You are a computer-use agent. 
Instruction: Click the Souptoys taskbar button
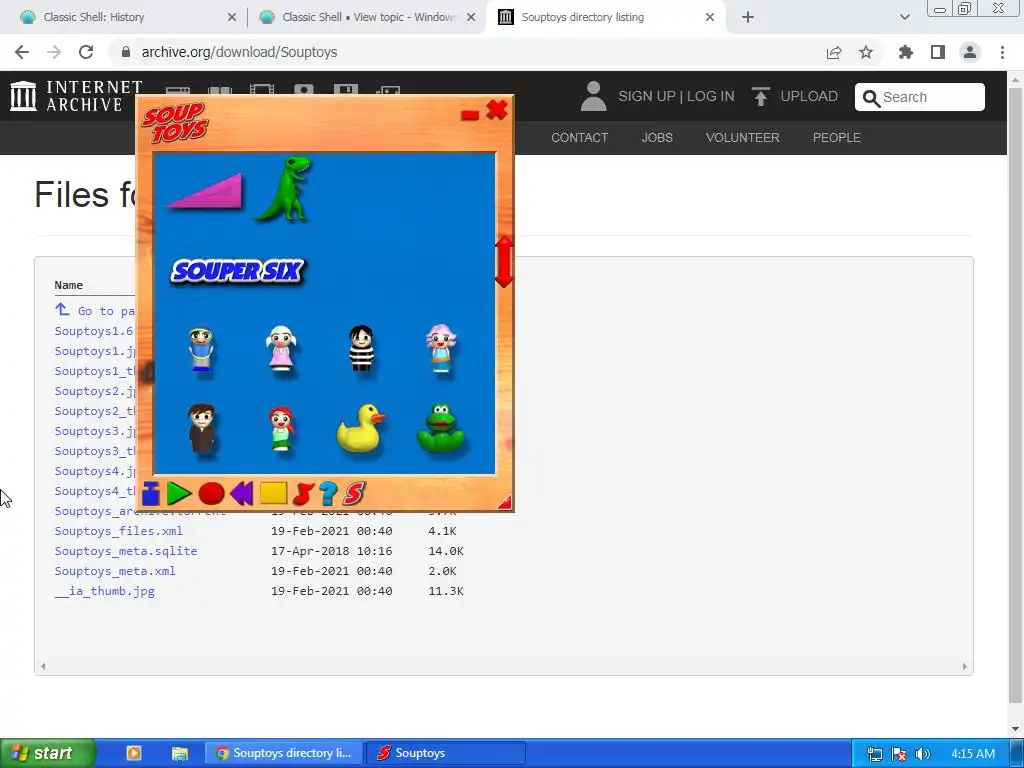tap(445, 753)
